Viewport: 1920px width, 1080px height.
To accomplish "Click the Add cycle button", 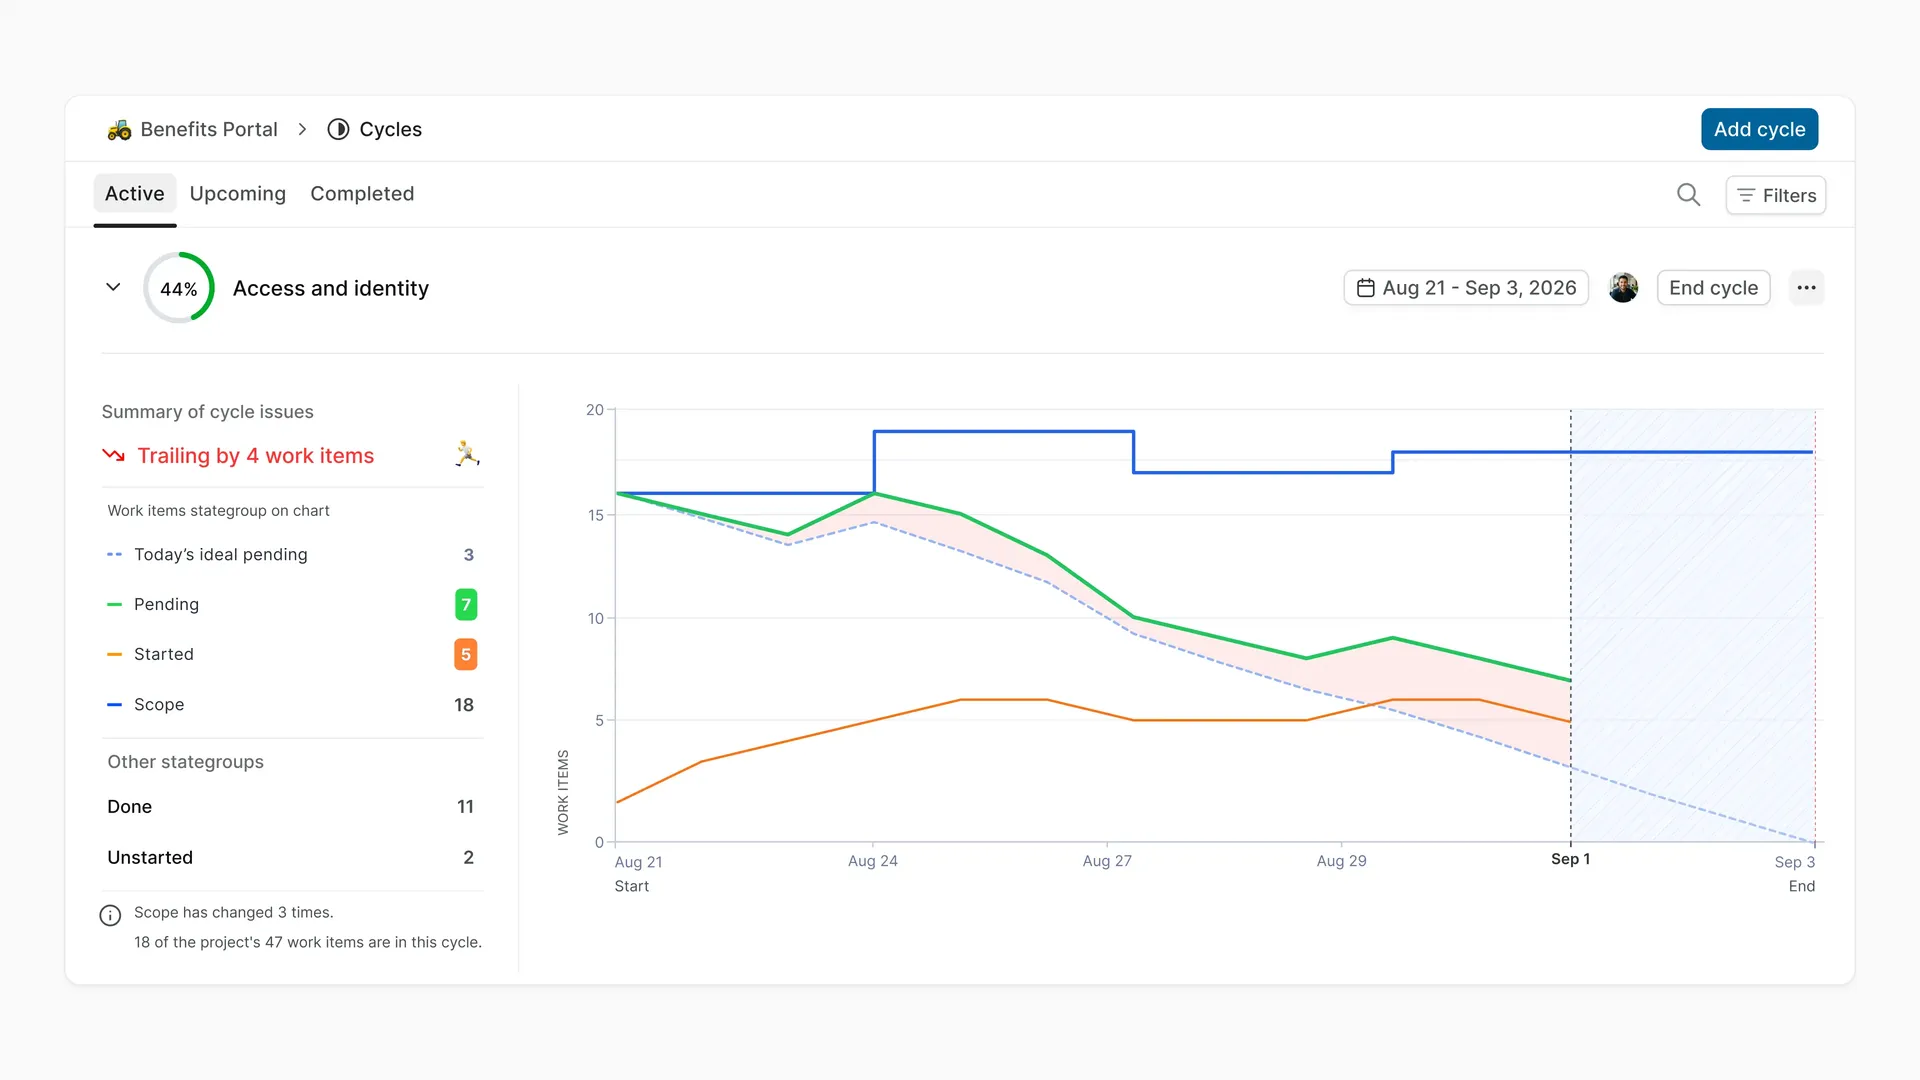I will 1759,129.
